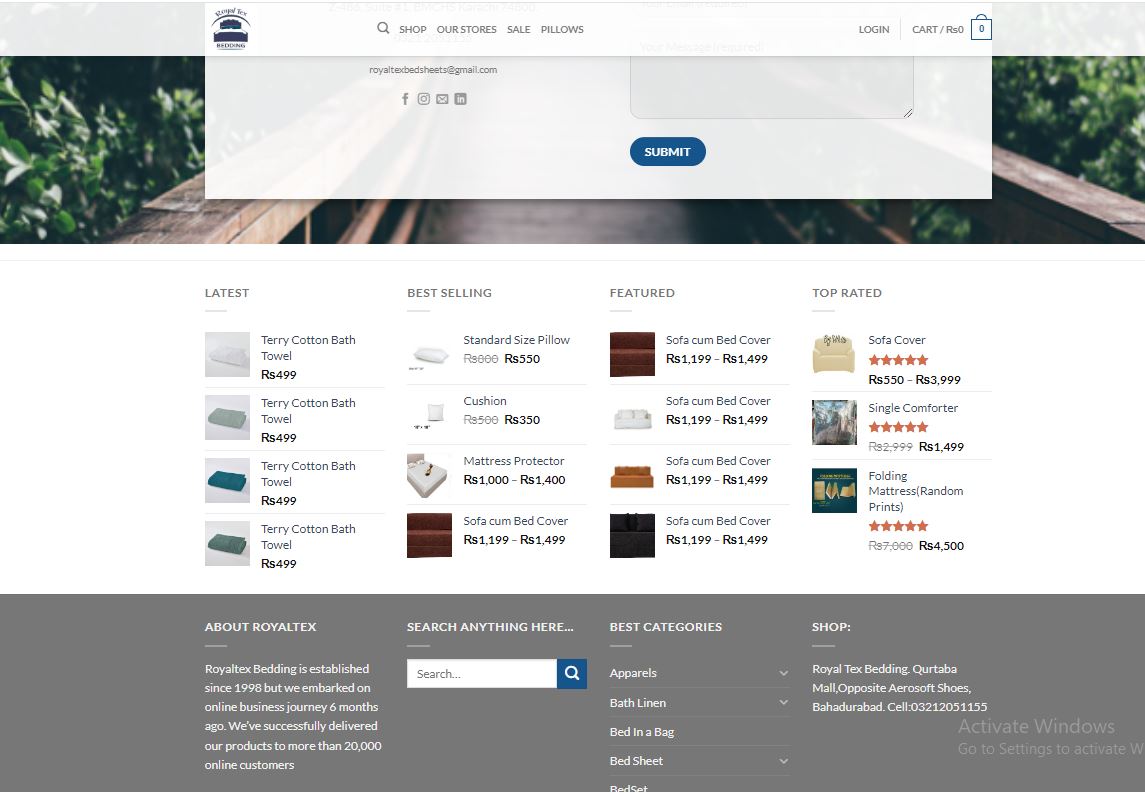Open the PILLOWS menu item

(x=562, y=29)
